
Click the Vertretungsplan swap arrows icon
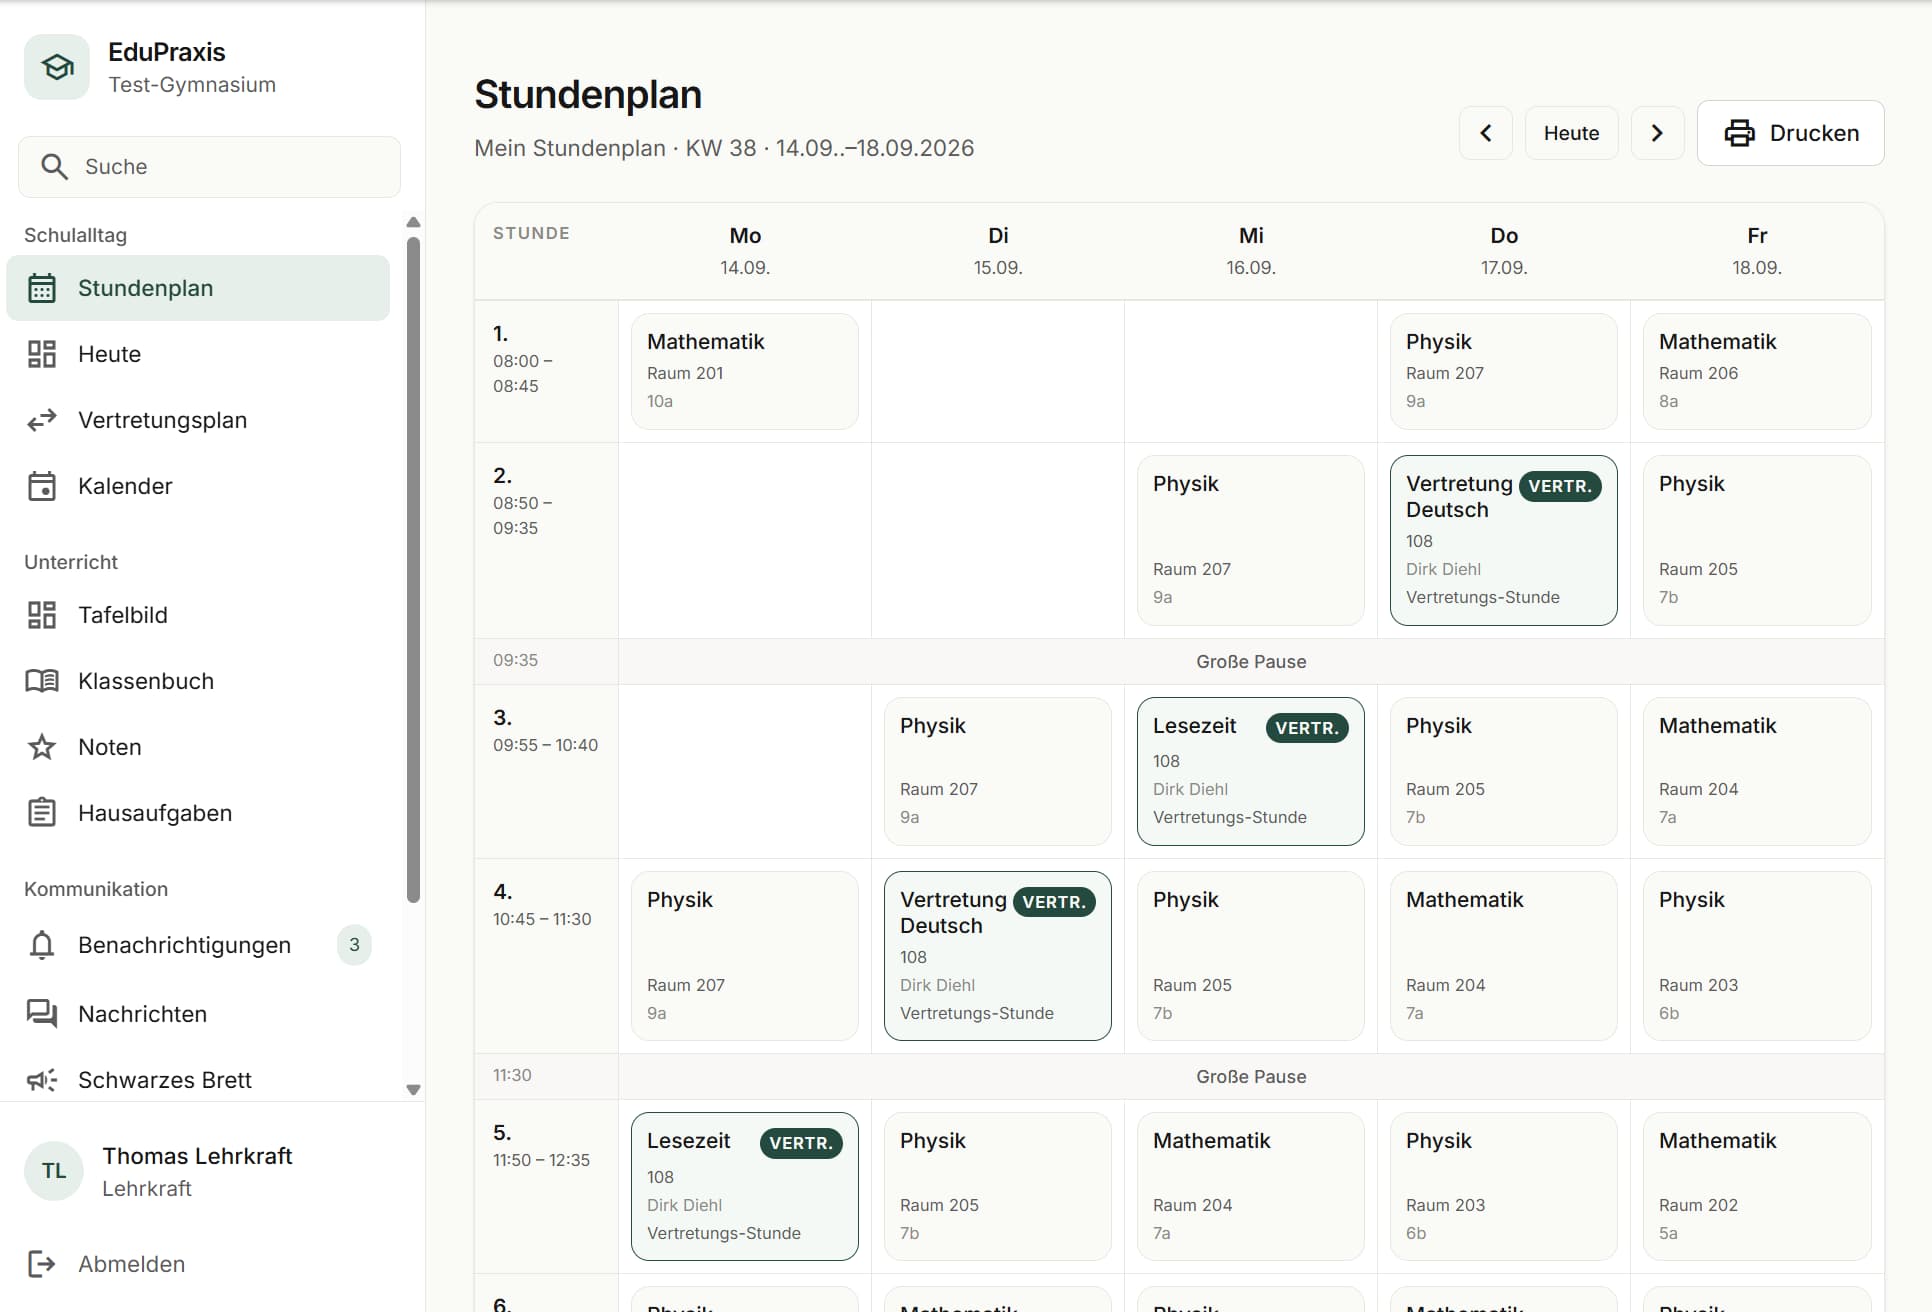42,420
